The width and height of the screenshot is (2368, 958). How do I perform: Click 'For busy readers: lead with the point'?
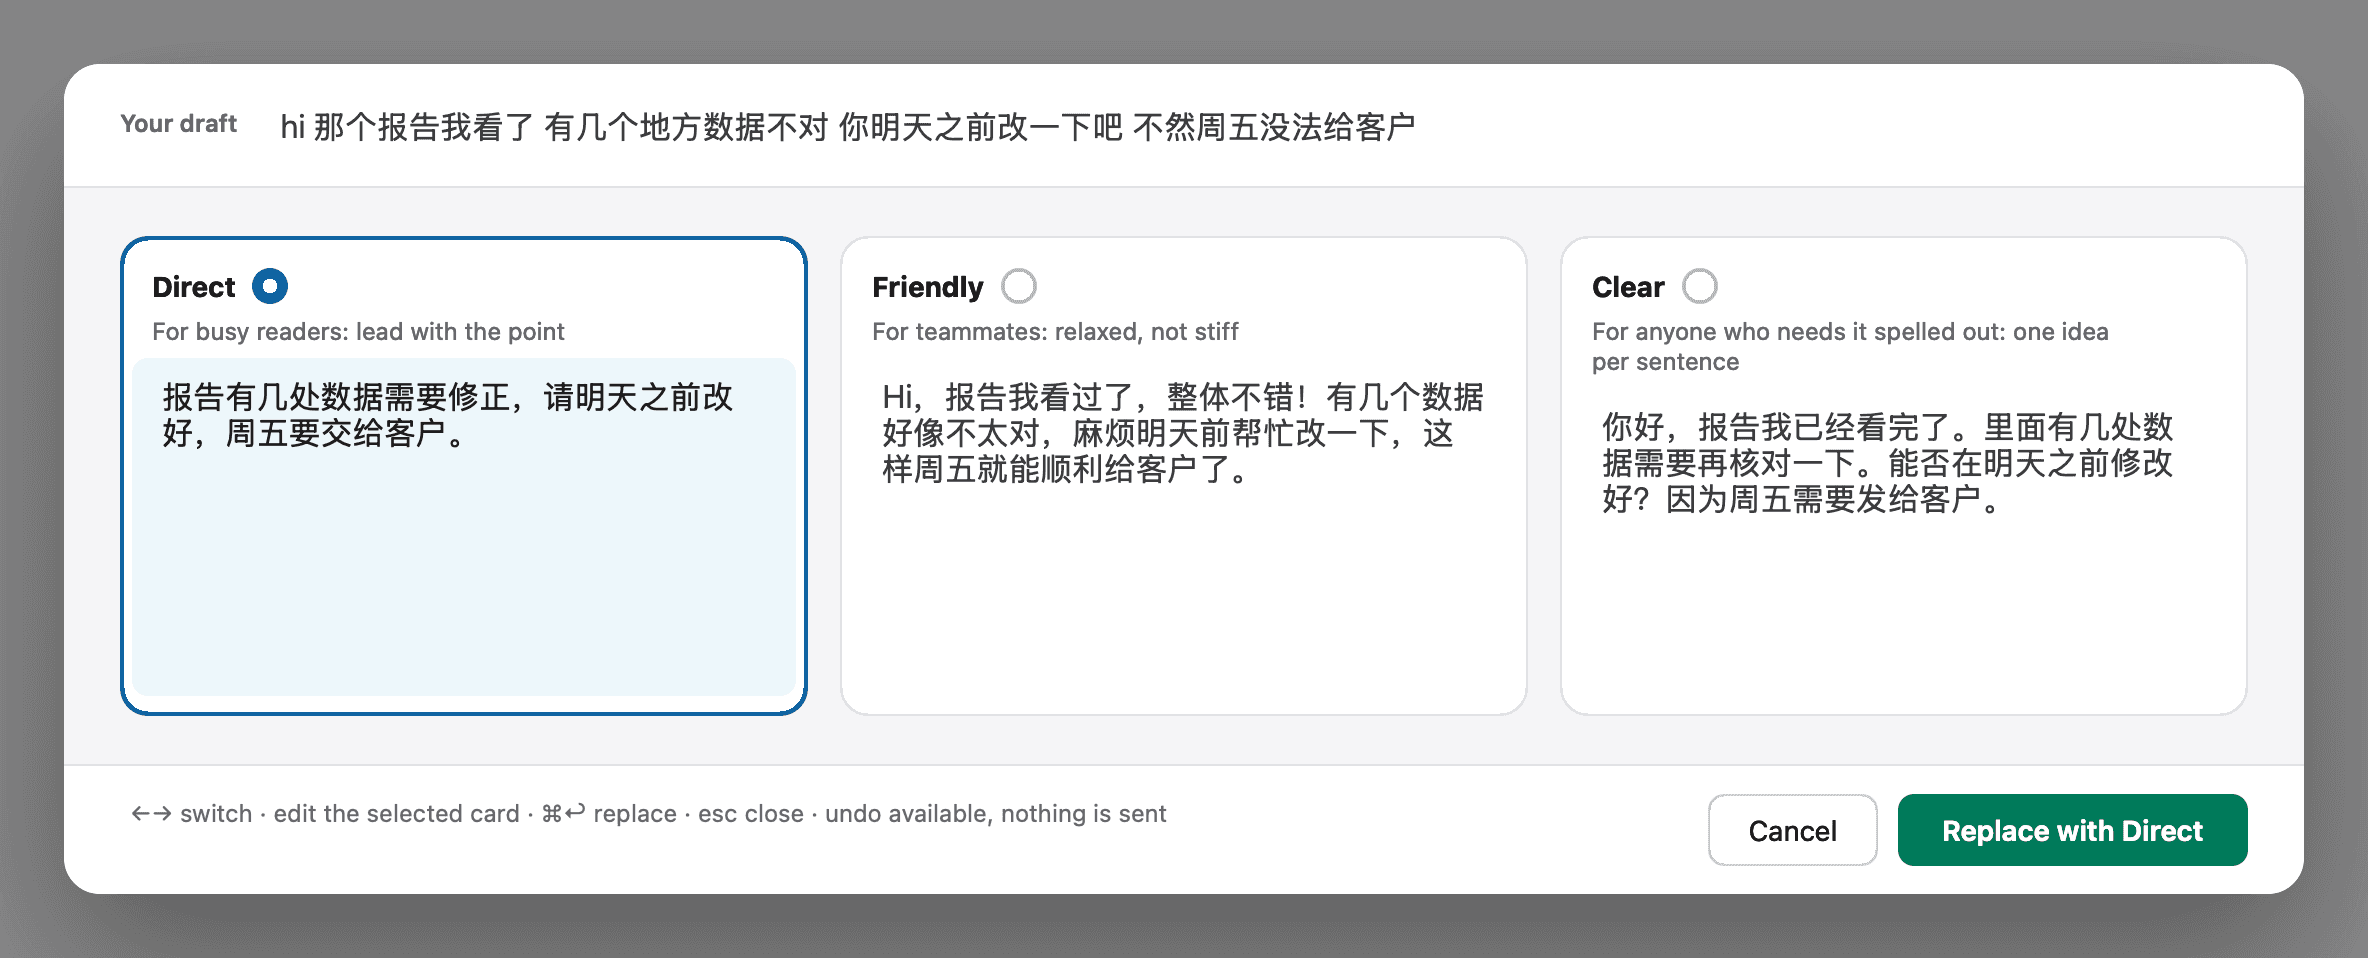coord(358,332)
